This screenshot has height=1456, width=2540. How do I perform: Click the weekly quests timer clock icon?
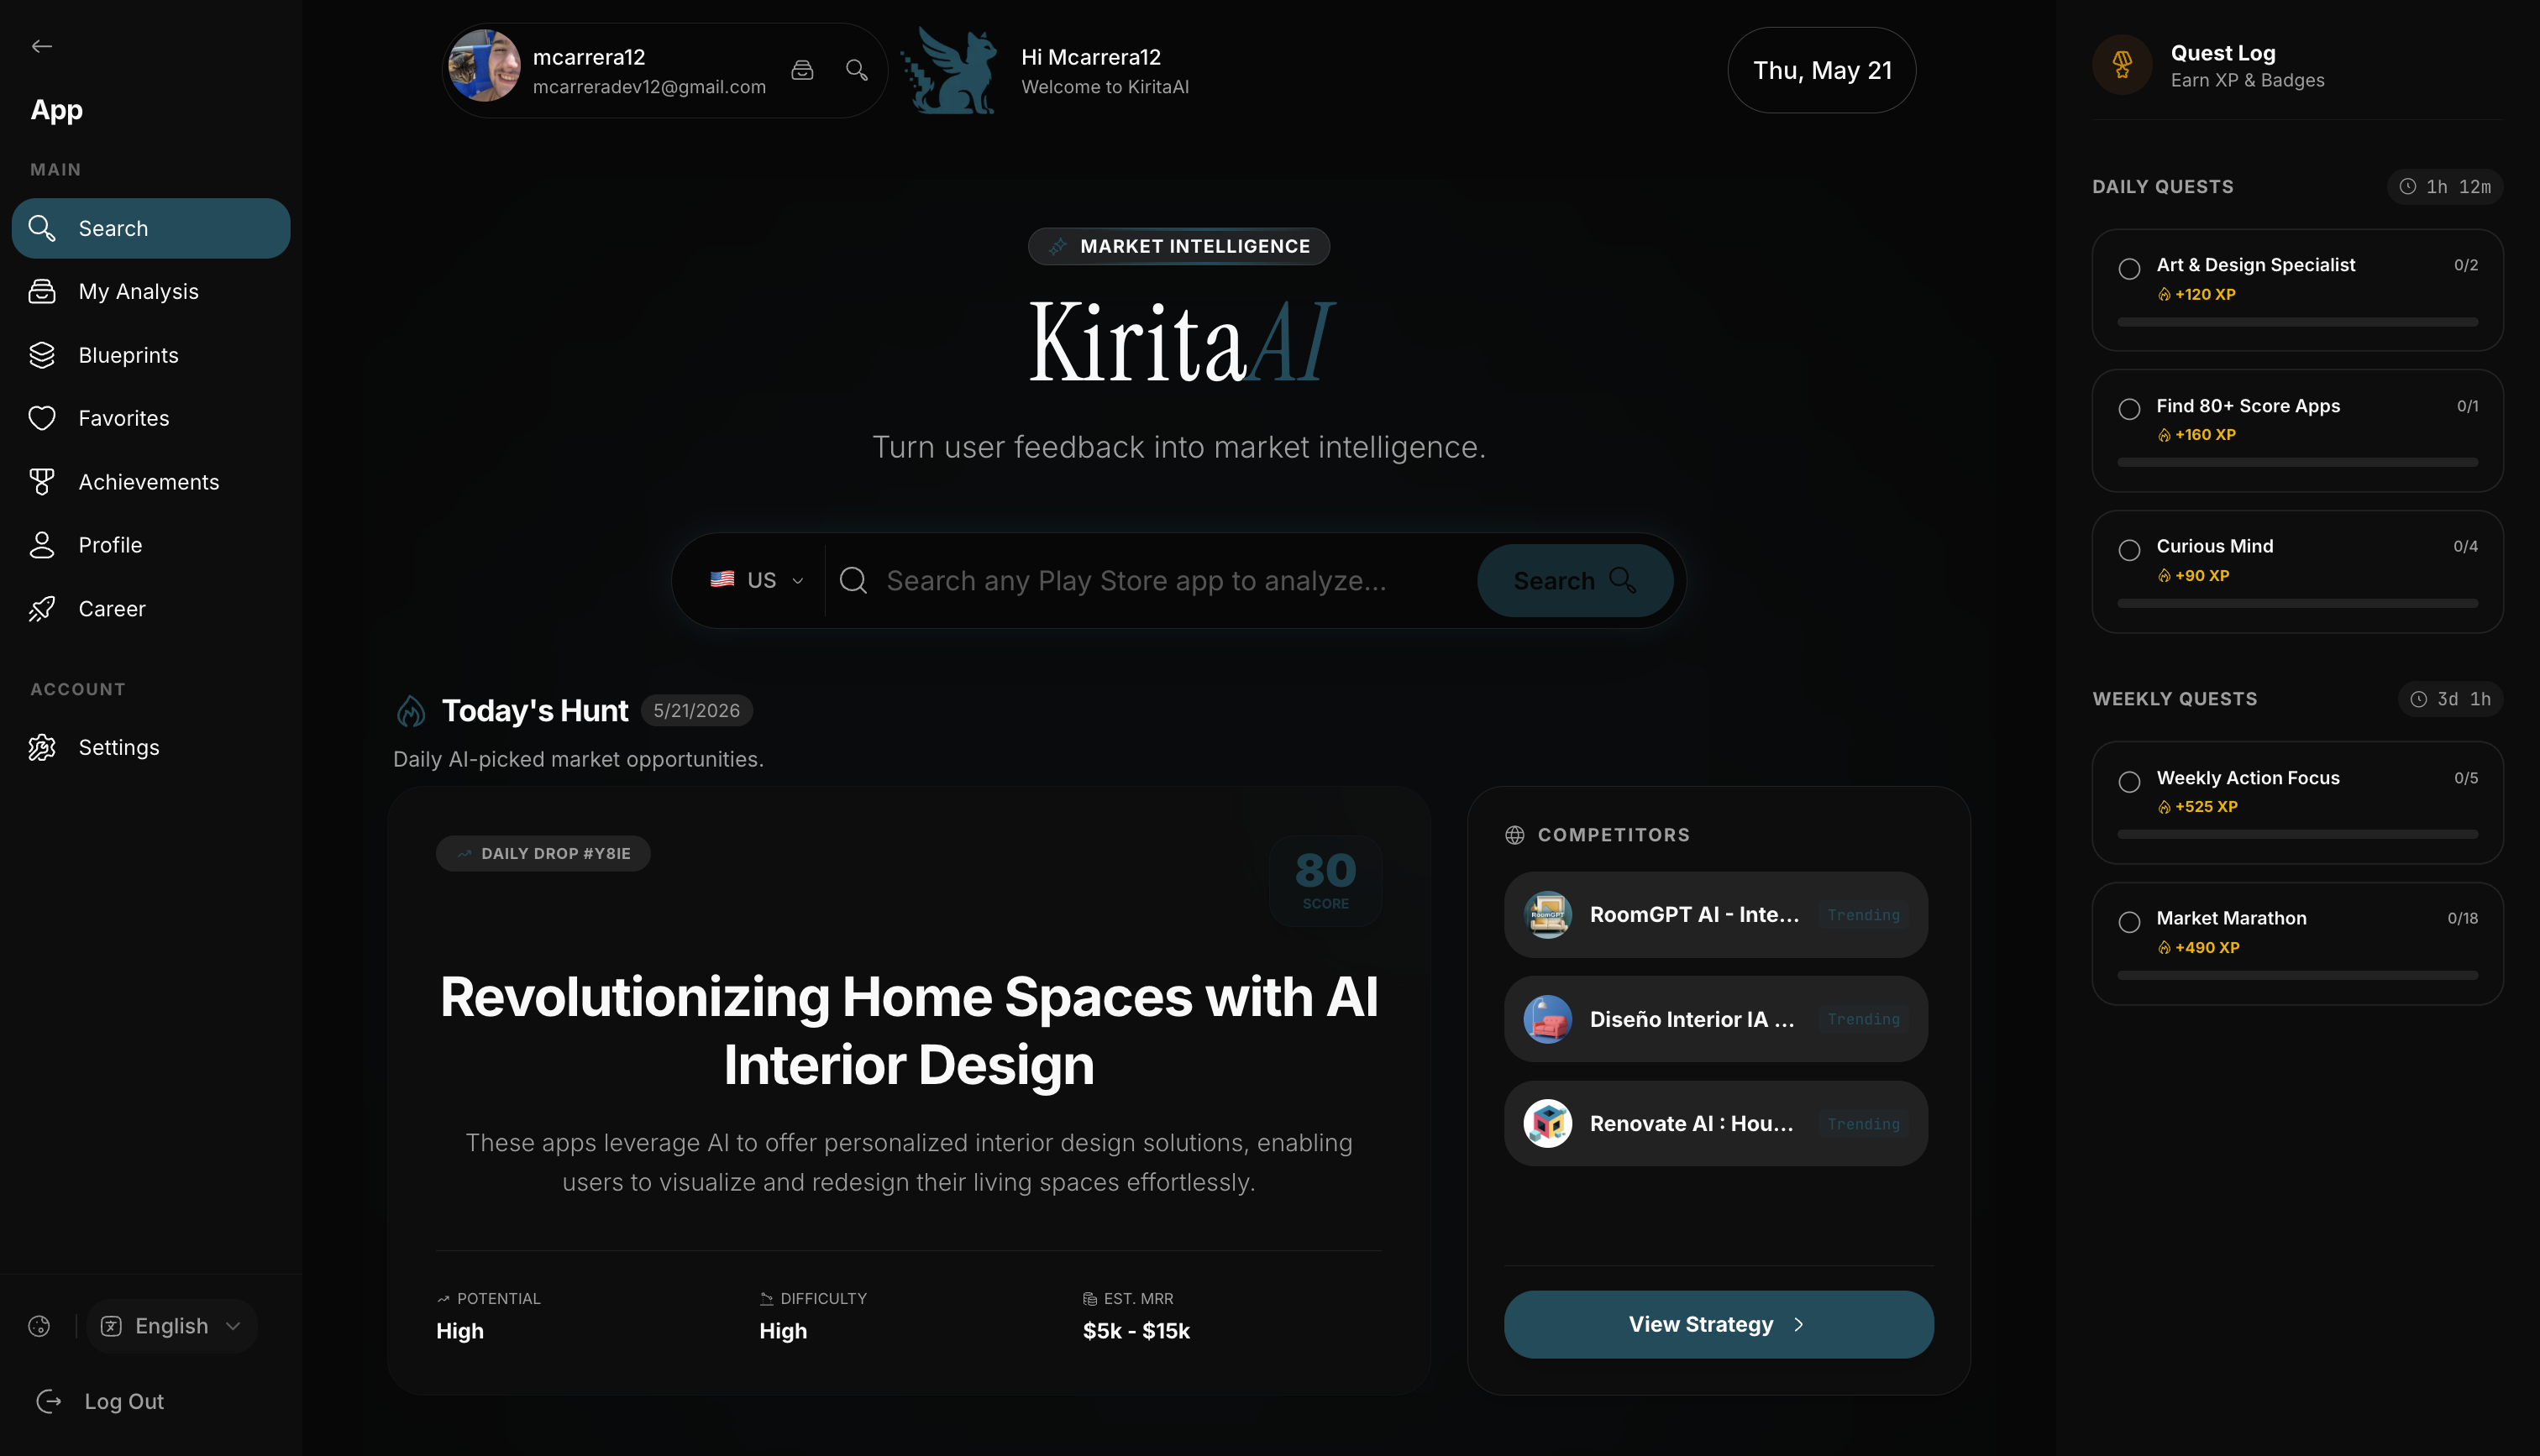[x=2419, y=699]
